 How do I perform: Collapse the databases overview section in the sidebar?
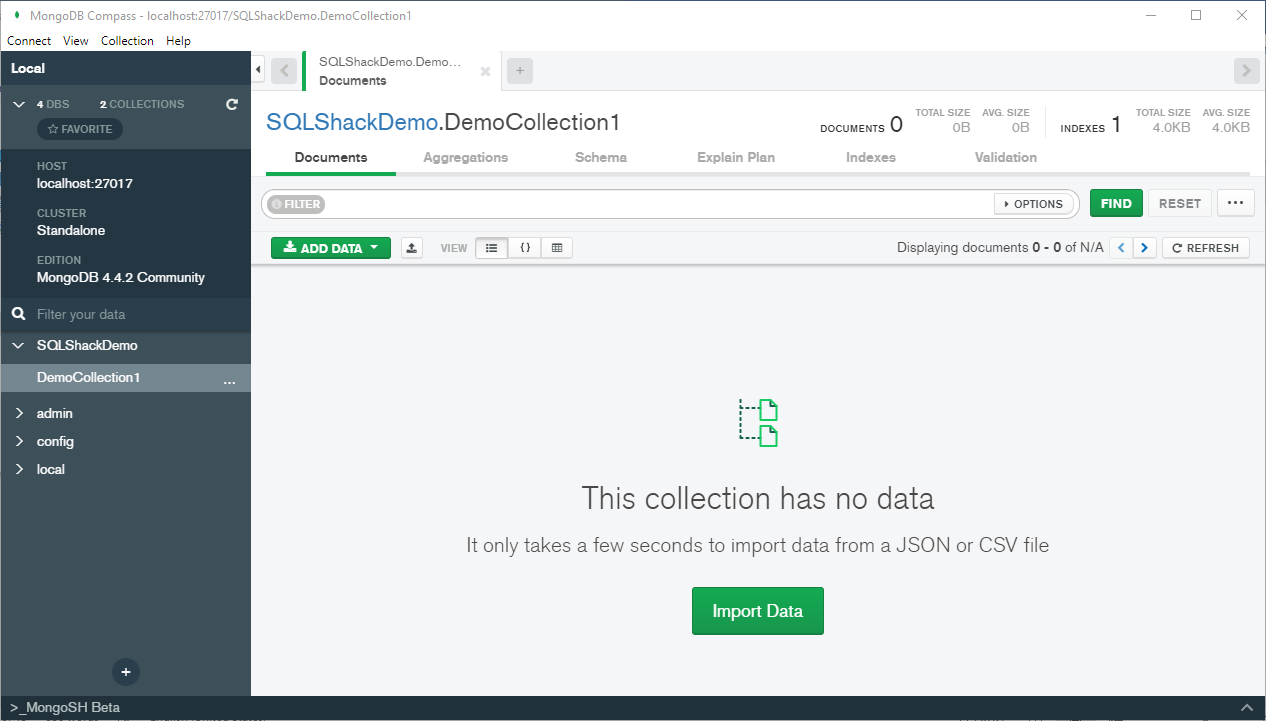pyautogui.click(x=18, y=104)
